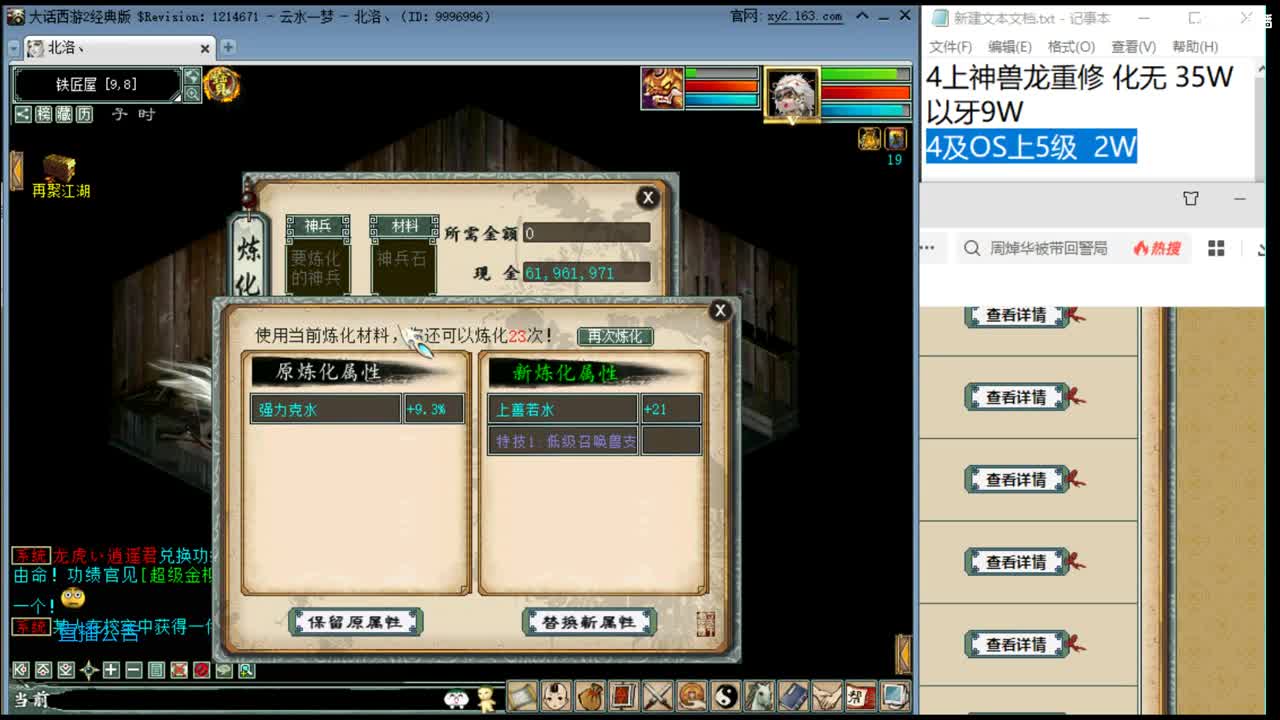Click the character's red health bar
This screenshot has height=720, width=1280.
point(866,92)
